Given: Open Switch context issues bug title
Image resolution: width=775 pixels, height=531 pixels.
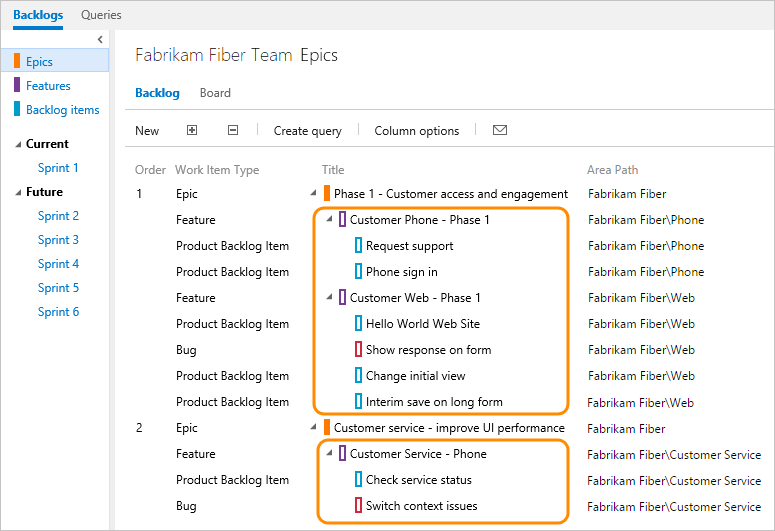Looking at the screenshot, I should coord(422,506).
